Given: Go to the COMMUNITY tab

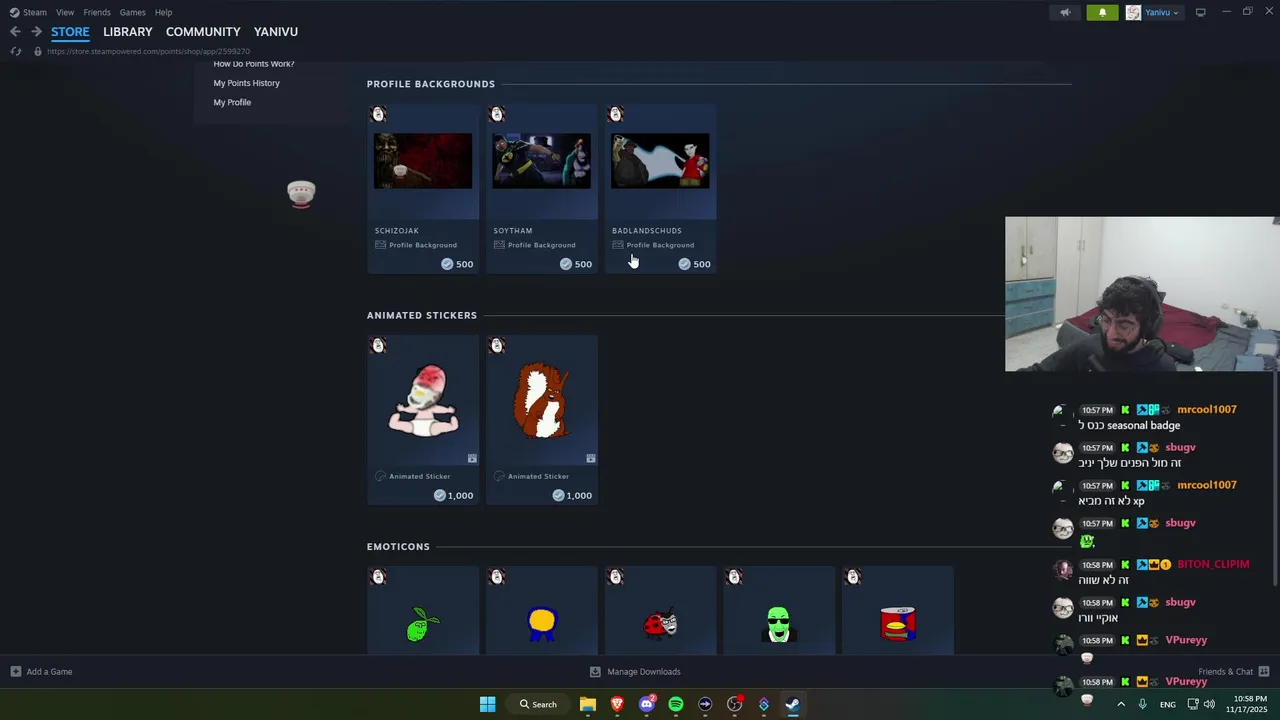Looking at the screenshot, I should [x=203, y=32].
